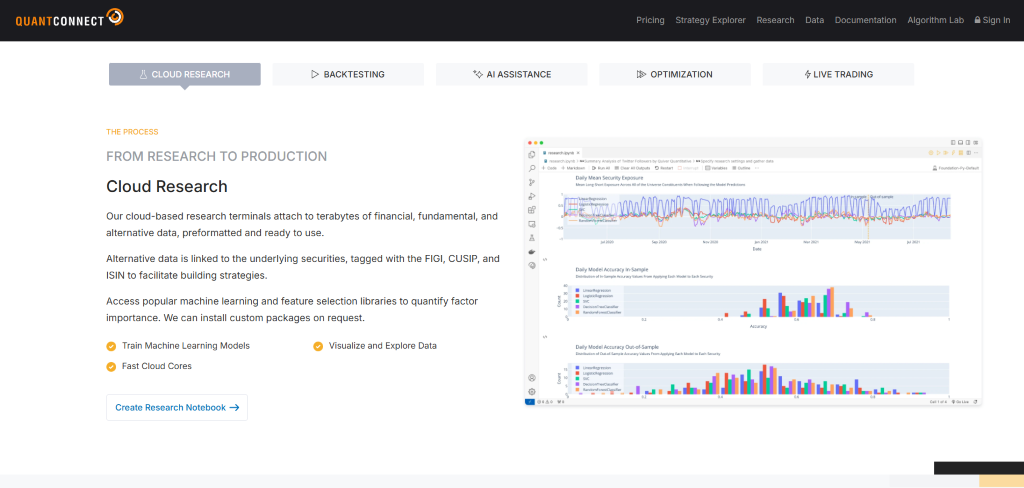Screen dimensions: 1024x488
Task: Click the 'FROM RESEARCH TO PRODUCTION' heading
Action: [217, 157]
